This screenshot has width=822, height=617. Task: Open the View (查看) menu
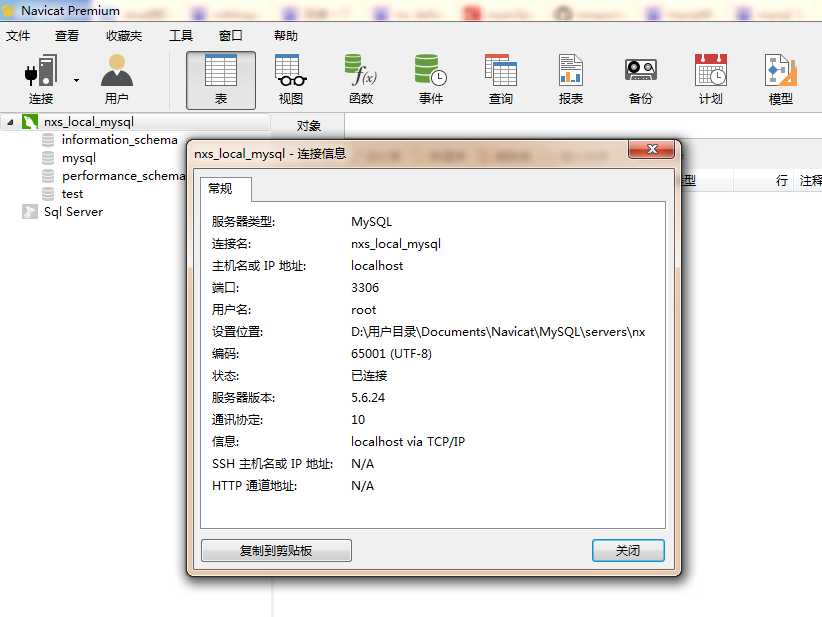click(67, 36)
